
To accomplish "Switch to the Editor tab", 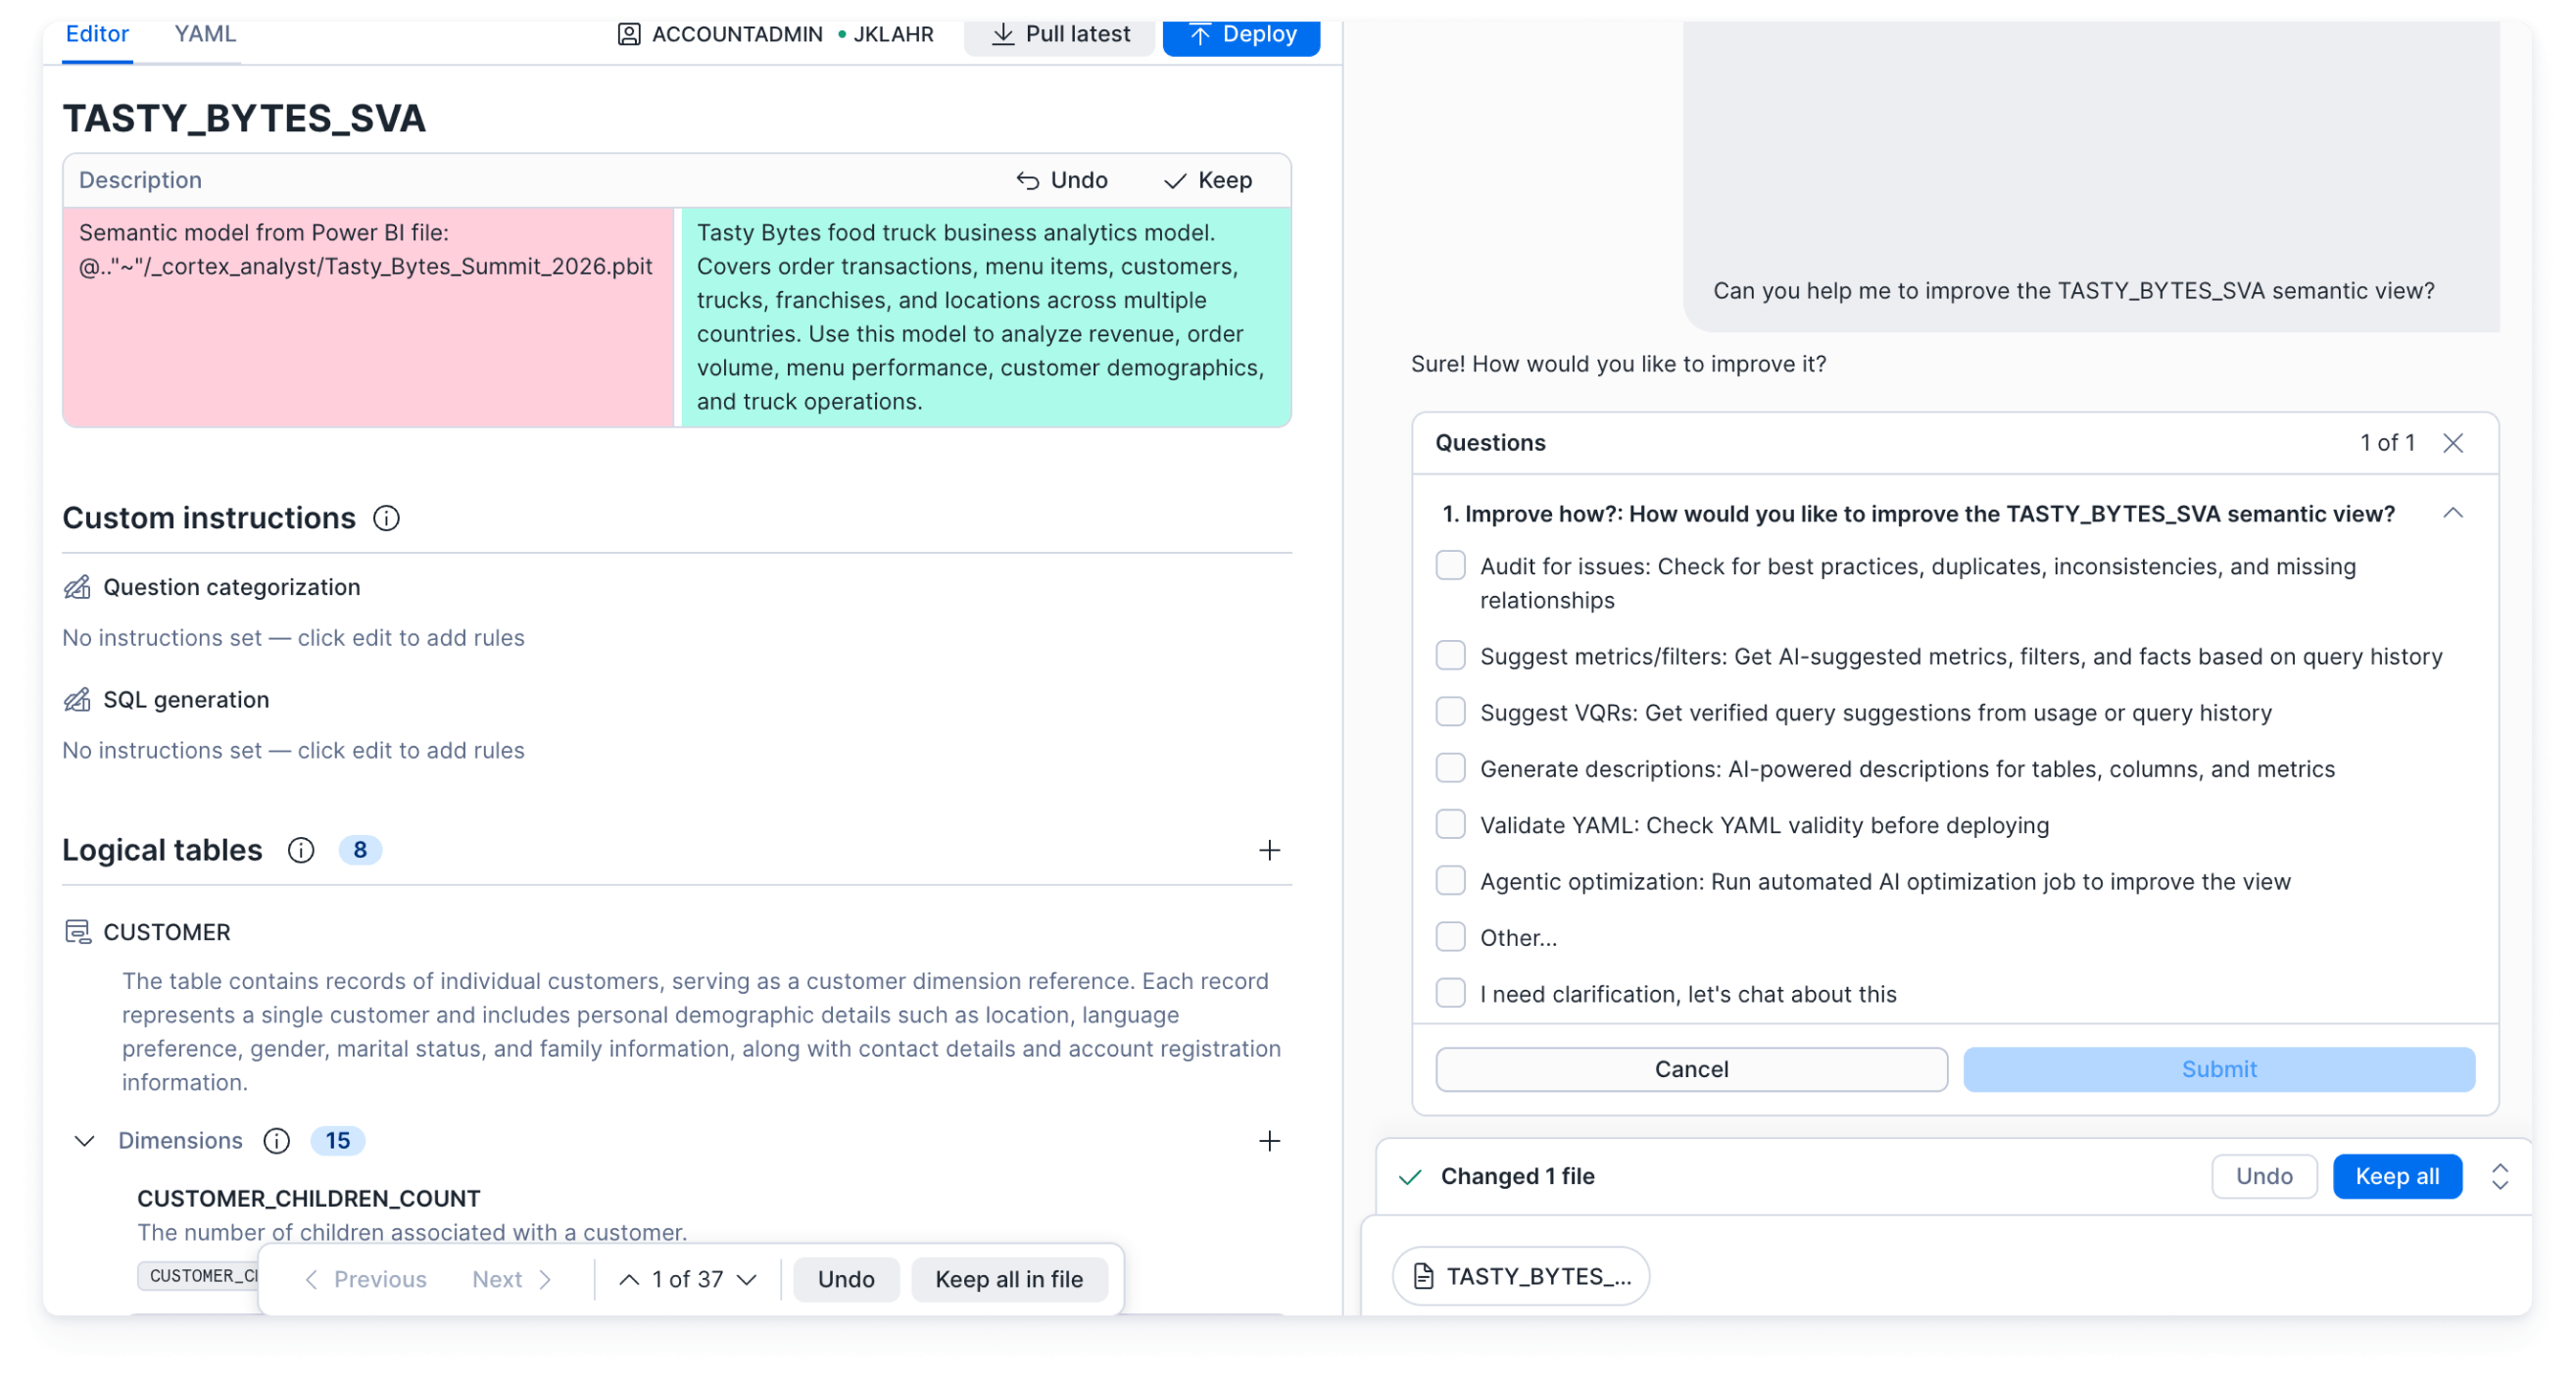I will tap(97, 34).
